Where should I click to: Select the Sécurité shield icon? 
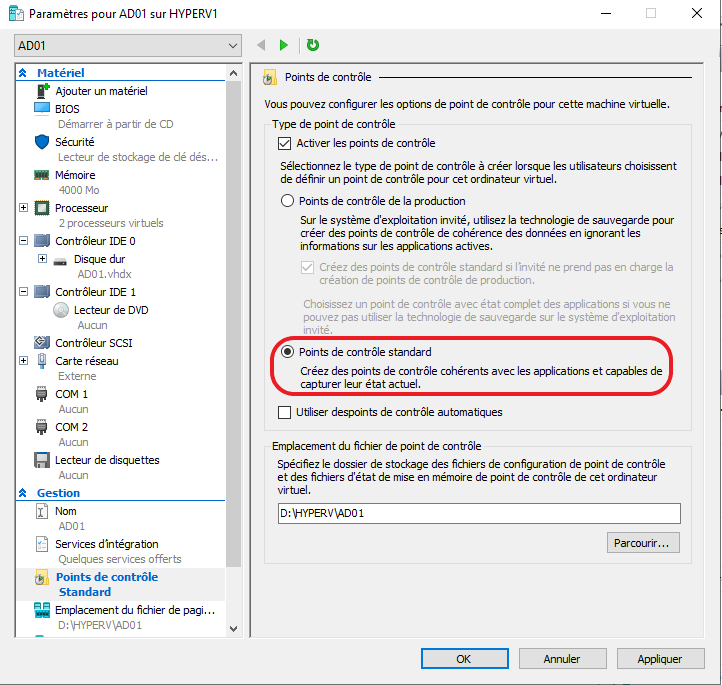click(42, 142)
